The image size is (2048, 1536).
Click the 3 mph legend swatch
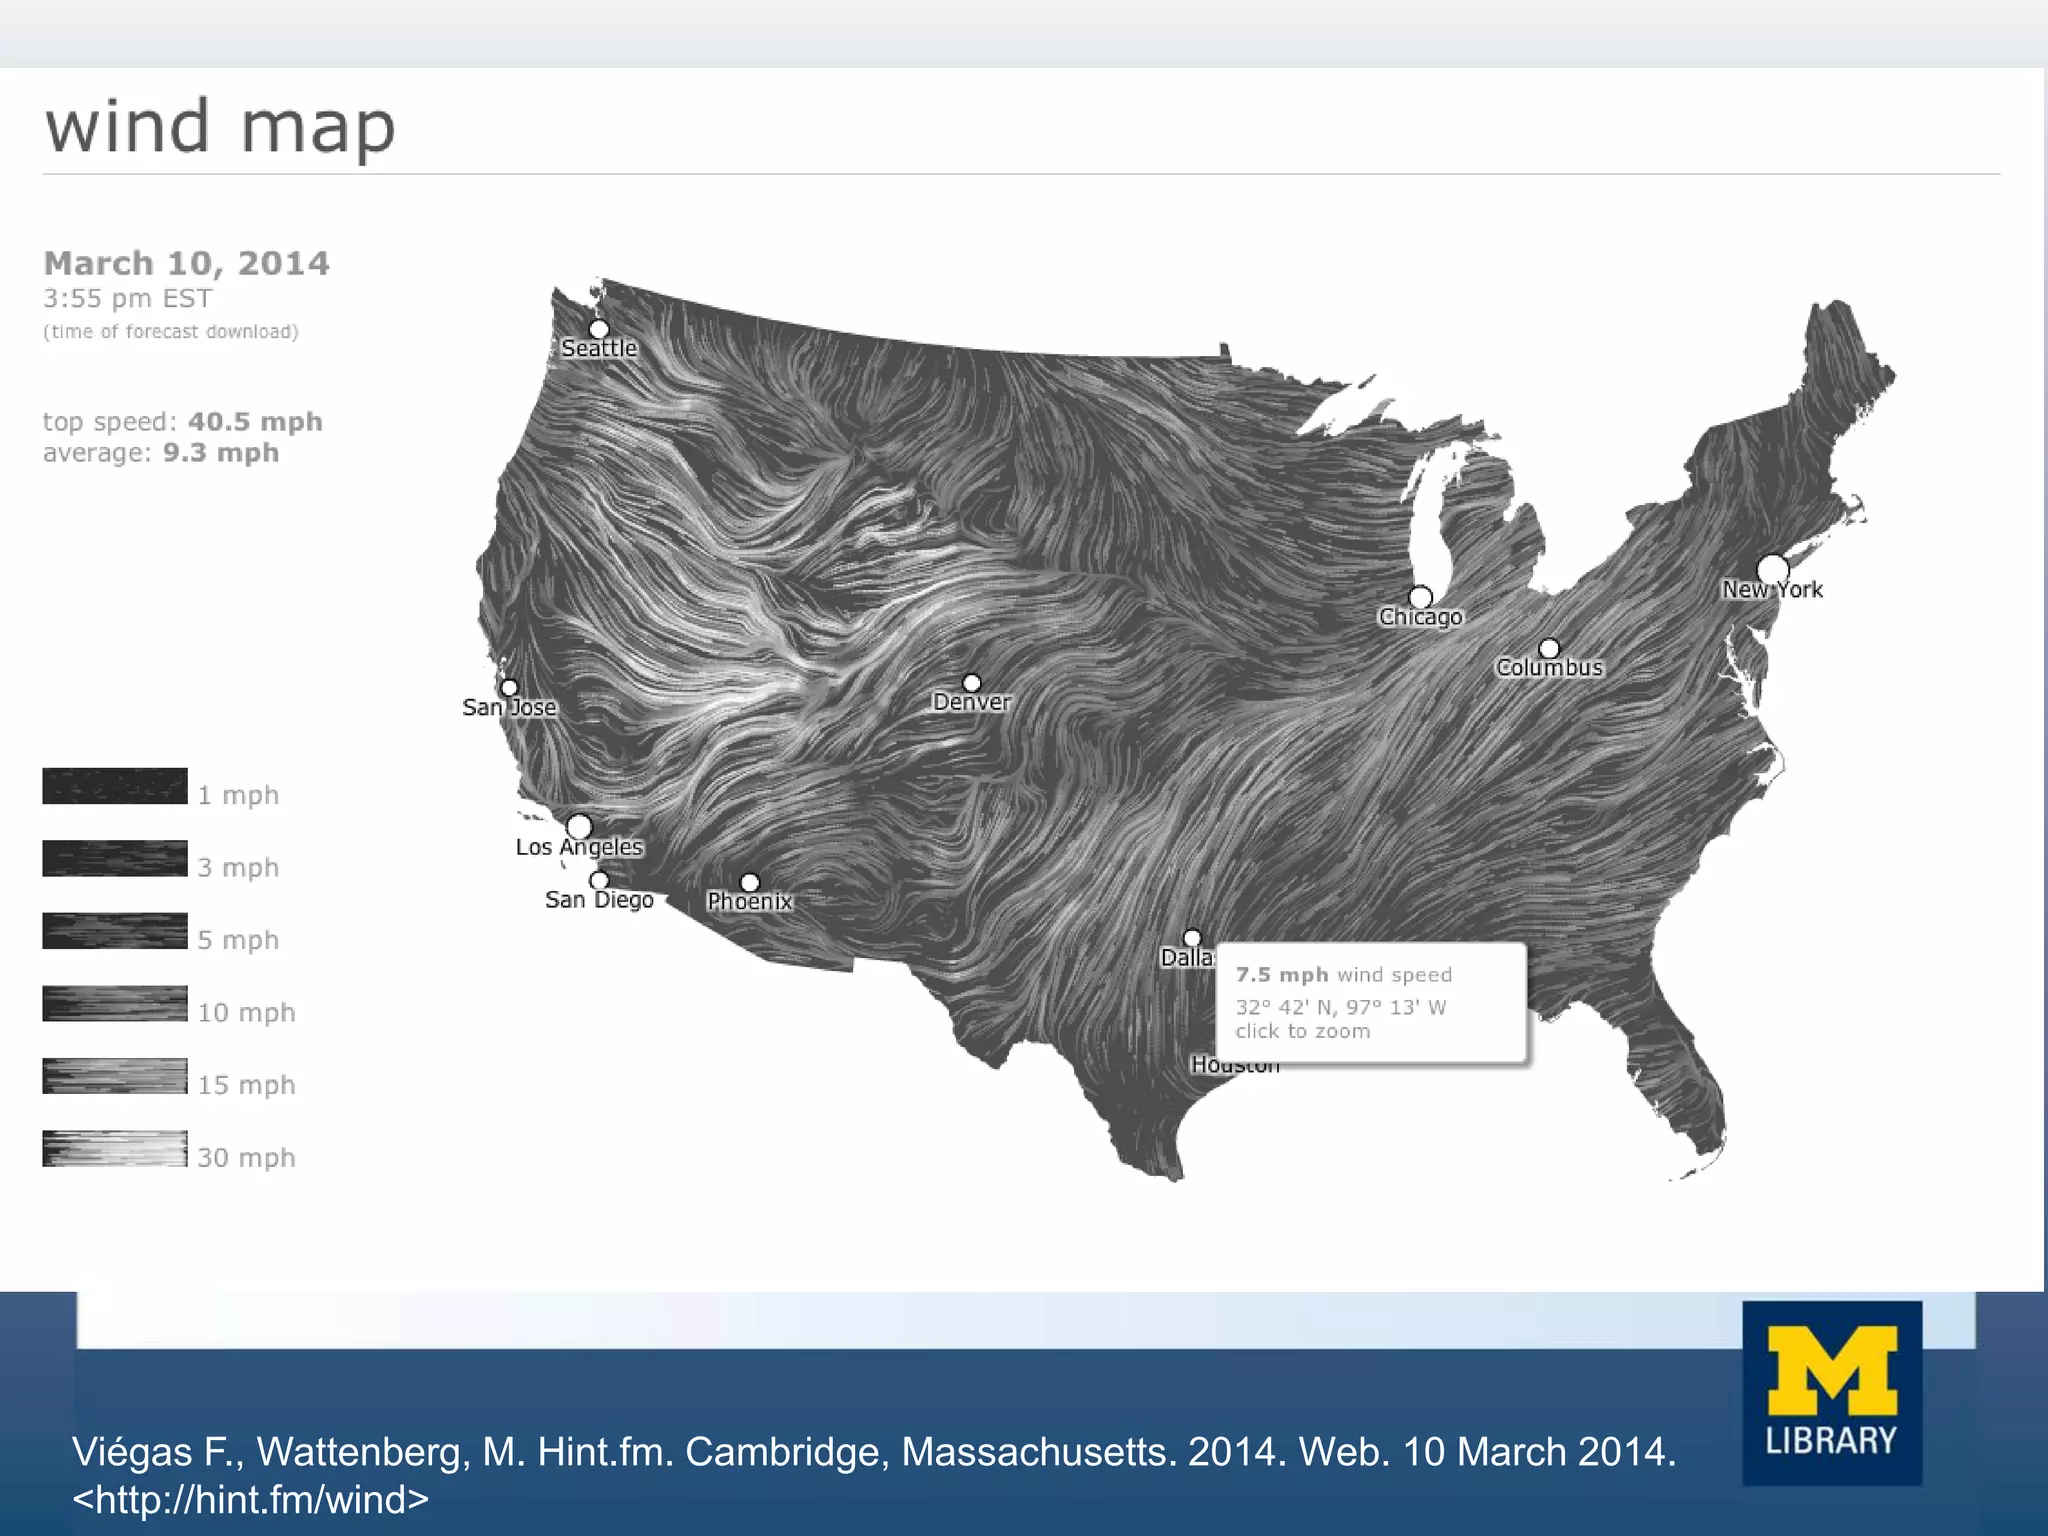click(x=115, y=858)
